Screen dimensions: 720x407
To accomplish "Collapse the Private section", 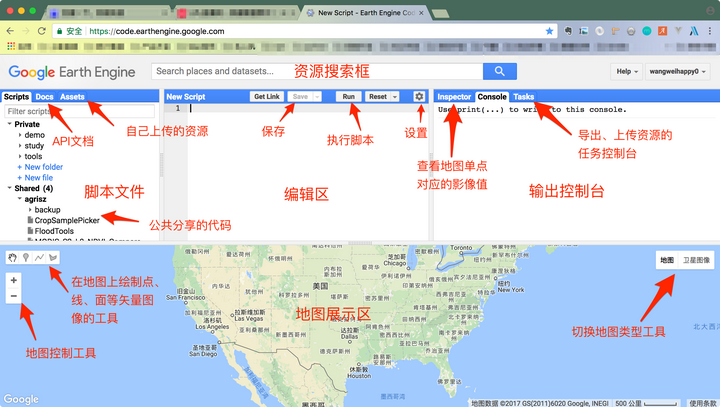I will 9,124.
